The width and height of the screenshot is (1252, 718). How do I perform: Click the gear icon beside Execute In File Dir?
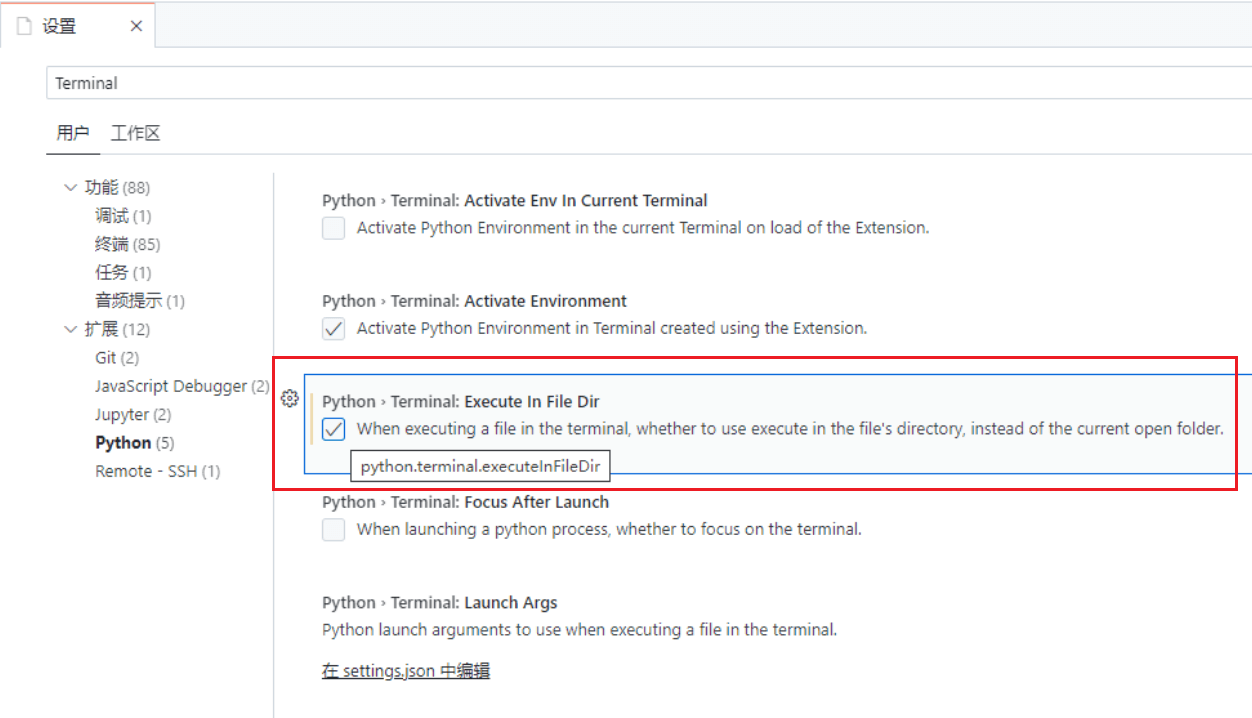pos(290,399)
